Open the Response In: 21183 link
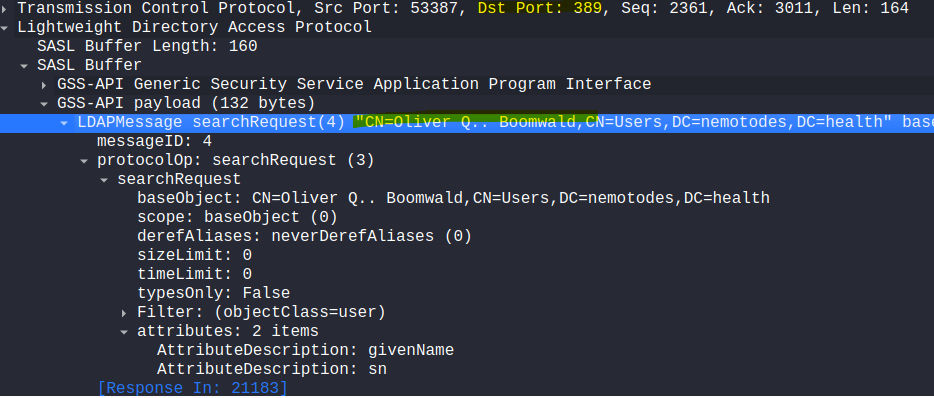This screenshot has width=934, height=398. tap(192, 388)
